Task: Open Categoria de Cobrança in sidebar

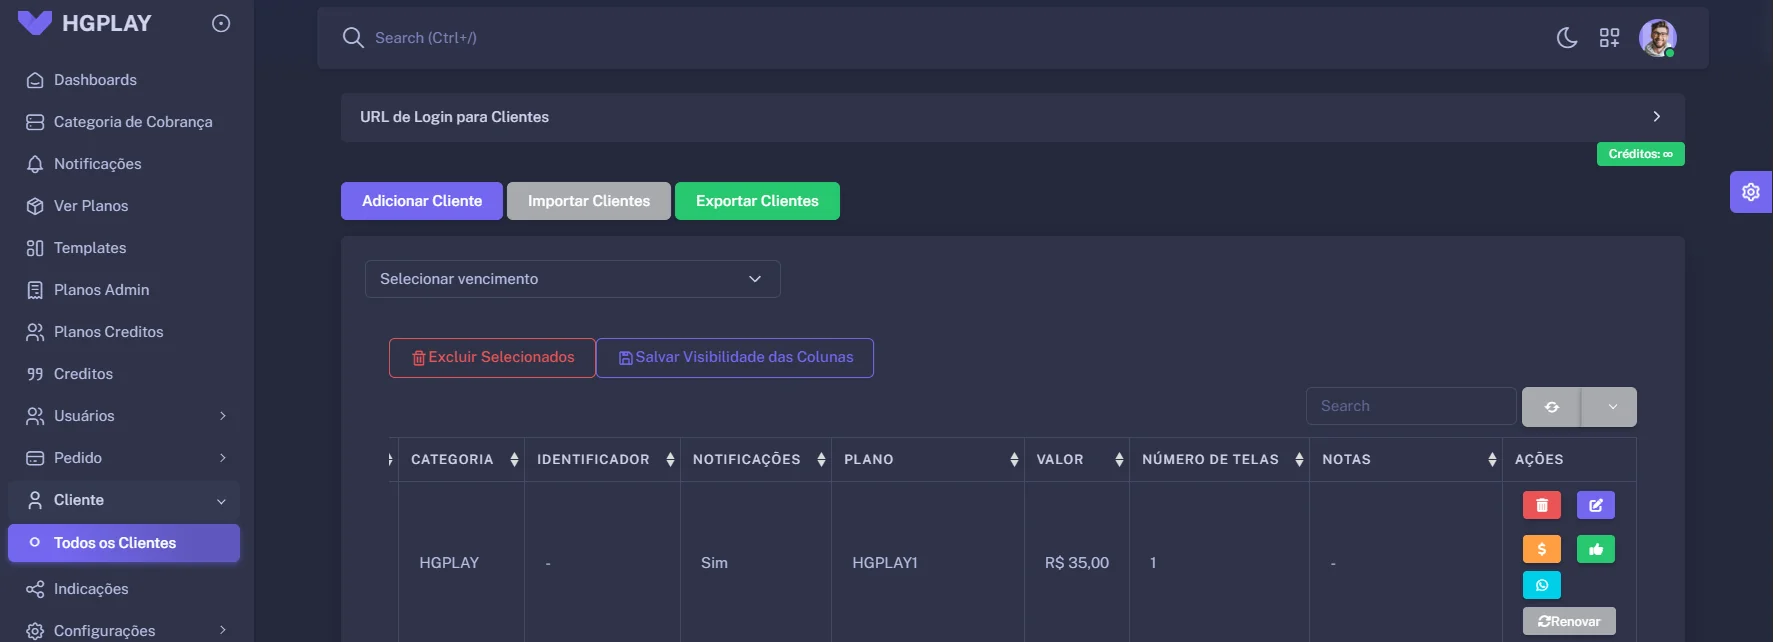Action: coord(132,122)
